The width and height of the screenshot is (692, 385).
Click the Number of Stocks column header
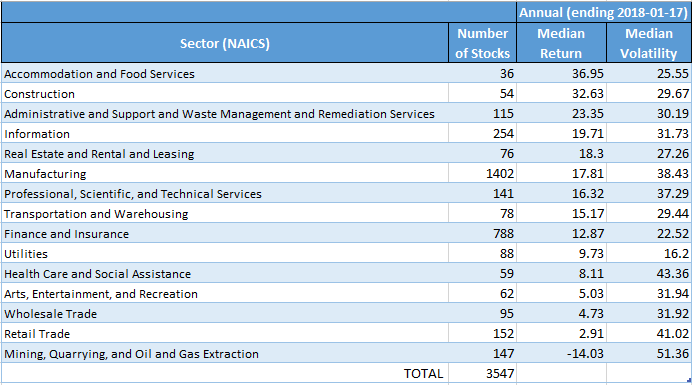pos(482,43)
